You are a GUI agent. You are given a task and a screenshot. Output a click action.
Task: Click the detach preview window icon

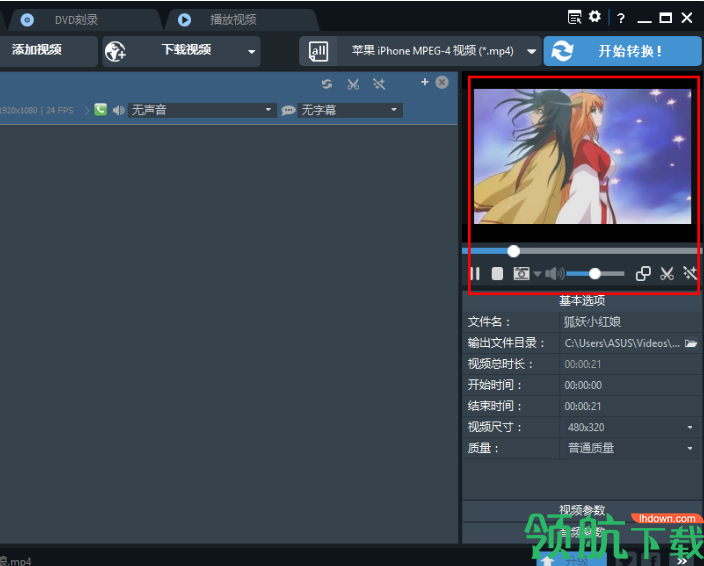pyautogui.click(x=643, y=273)
